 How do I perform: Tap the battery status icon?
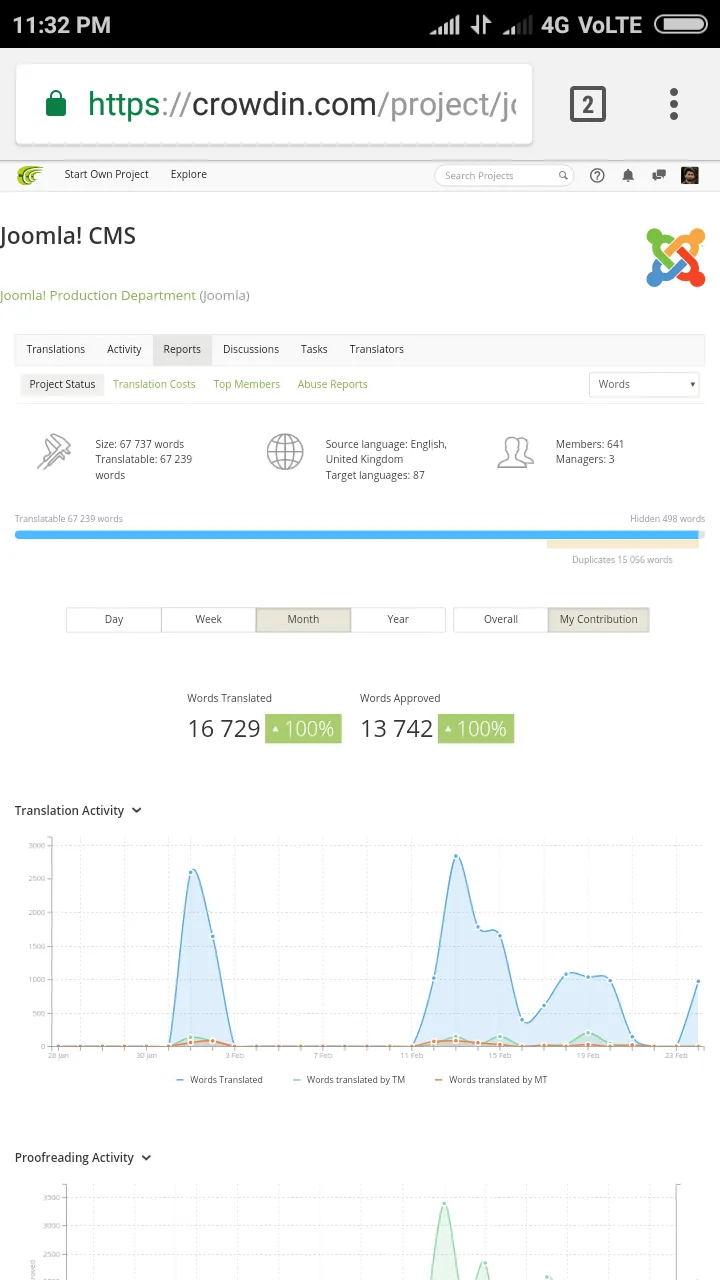681,24
